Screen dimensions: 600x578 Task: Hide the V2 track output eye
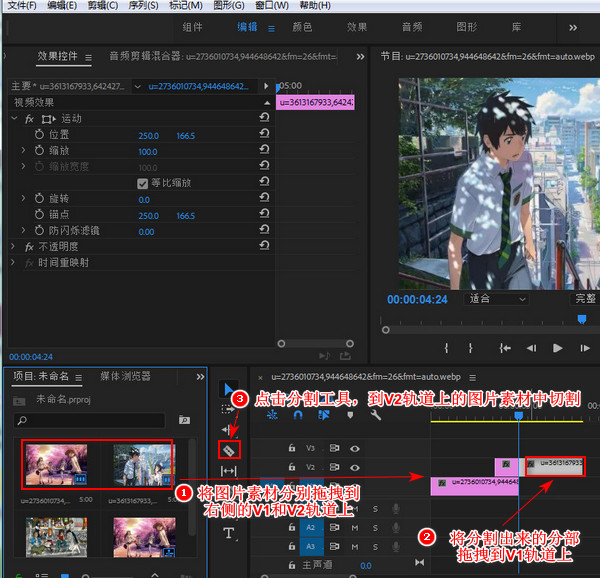pos(355,467)
